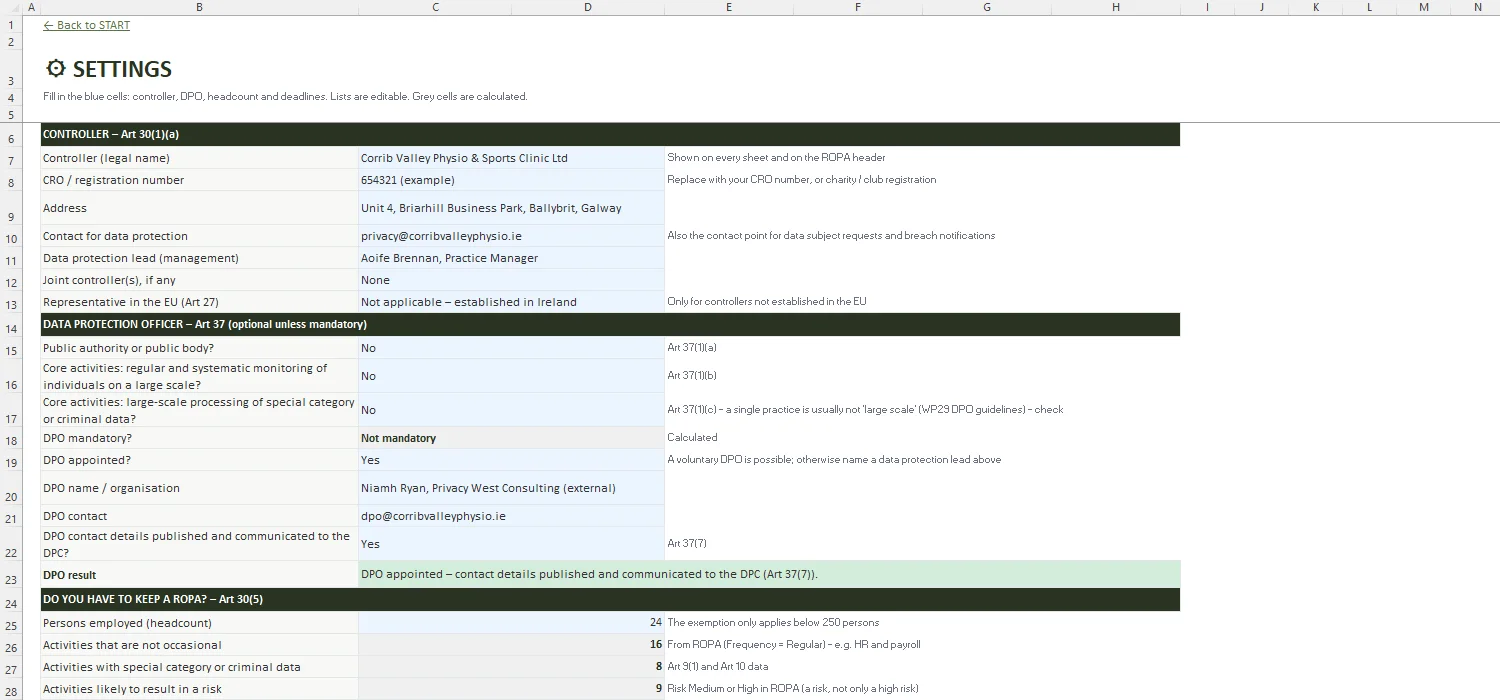The height and width of the screenshot is (700, 1500).
Task: Open the 'DPO contact details published' answer cell
Action: pyautogui.click(x=511, y=544)
